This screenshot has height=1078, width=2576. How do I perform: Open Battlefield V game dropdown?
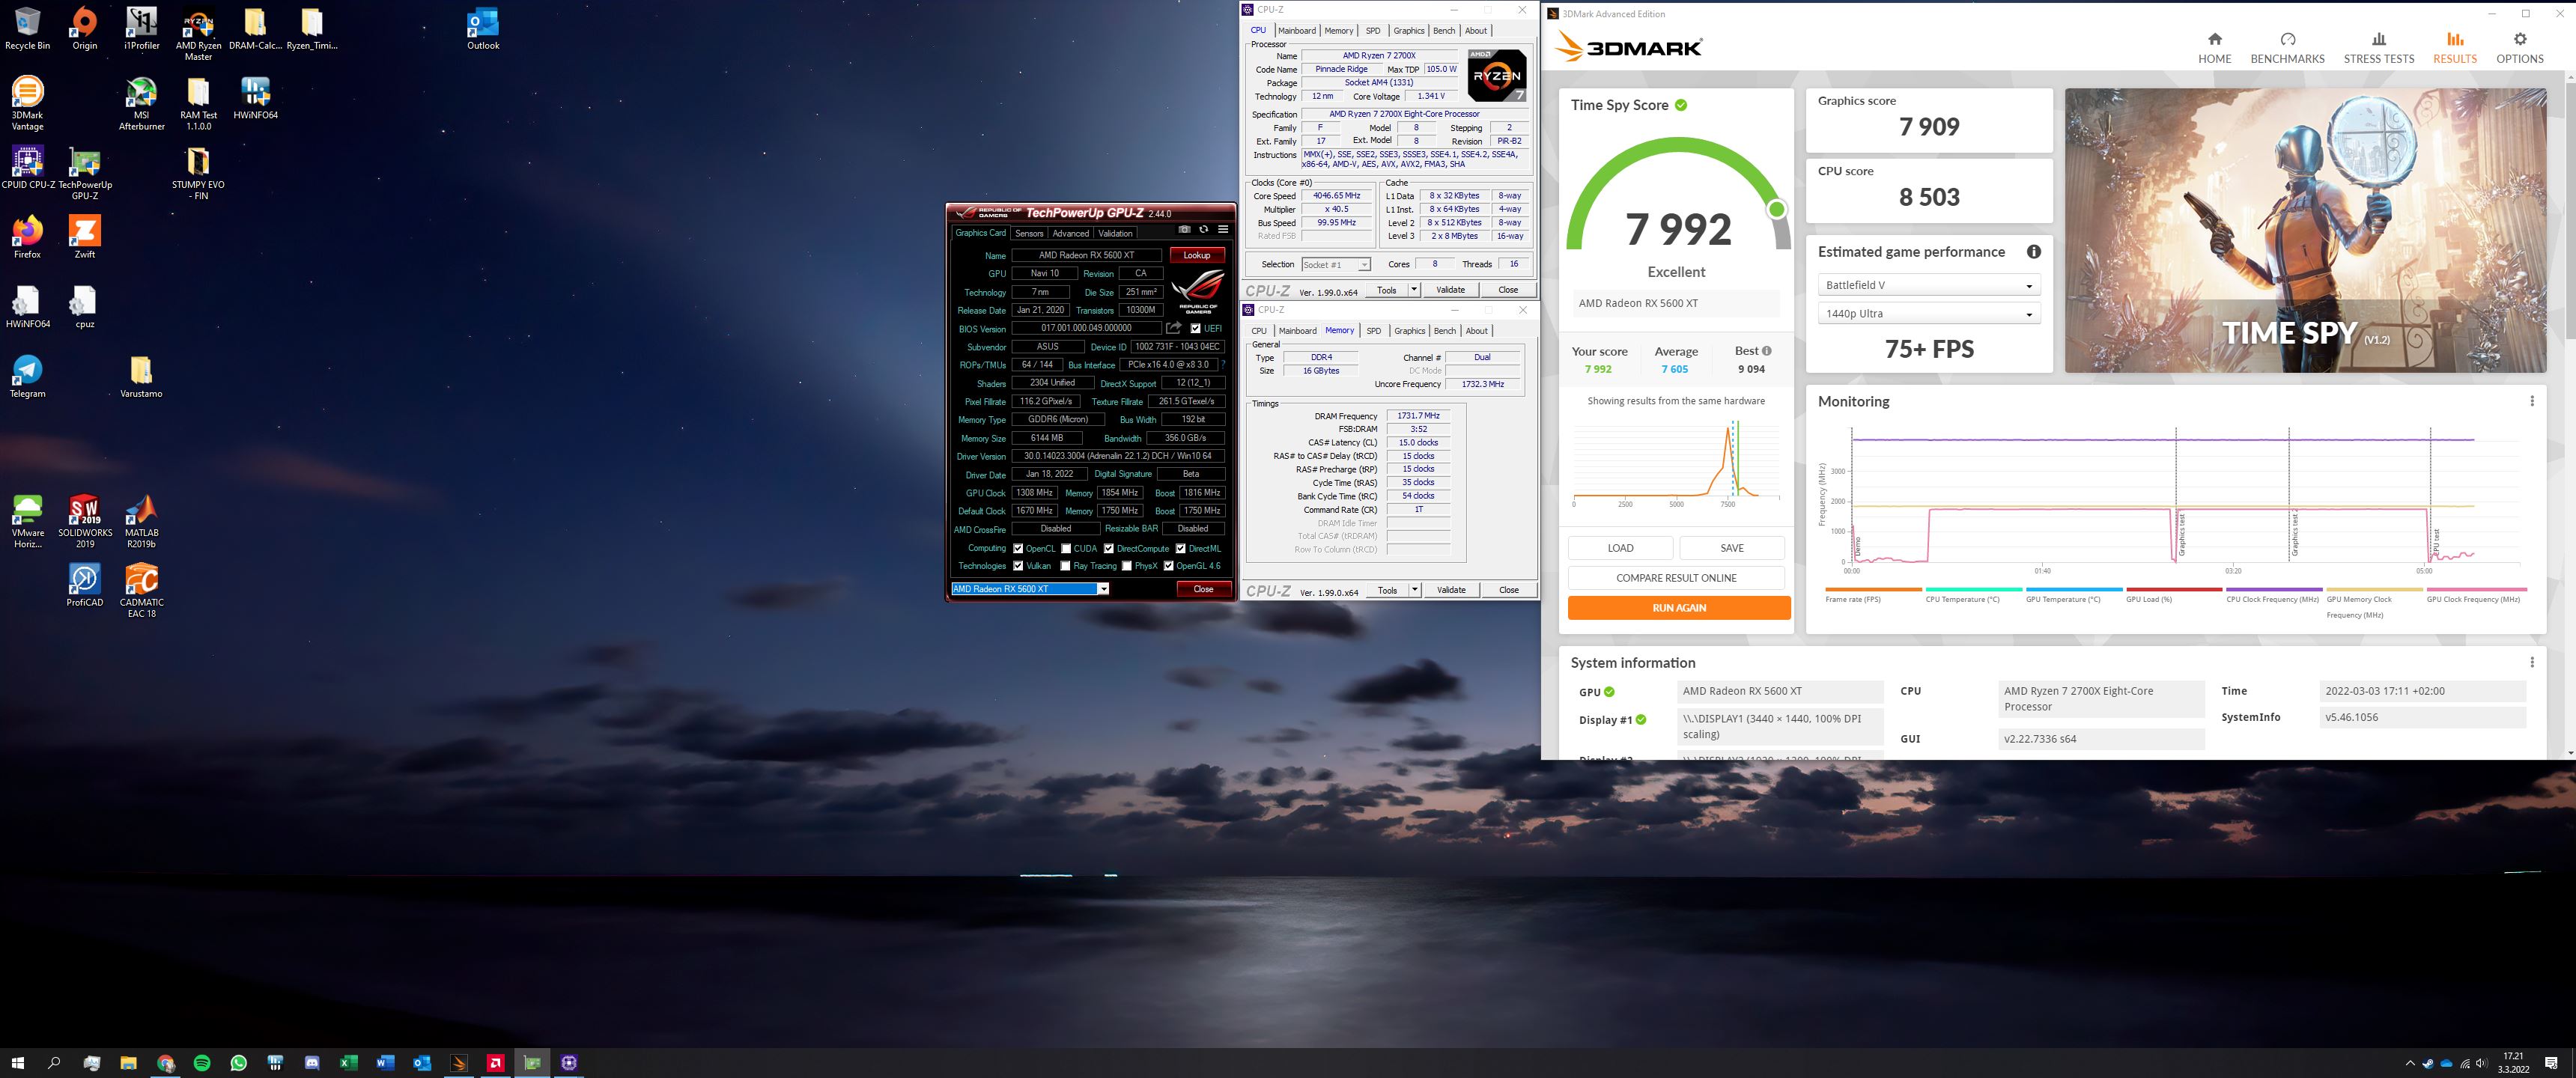click(x=1928, y=285)
